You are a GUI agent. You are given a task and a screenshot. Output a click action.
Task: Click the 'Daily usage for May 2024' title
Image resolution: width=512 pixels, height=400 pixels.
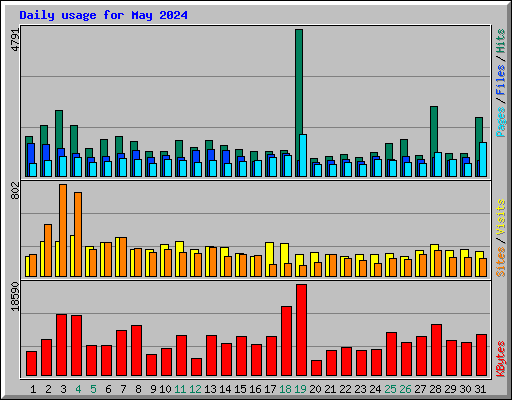[x=103, y=15]
